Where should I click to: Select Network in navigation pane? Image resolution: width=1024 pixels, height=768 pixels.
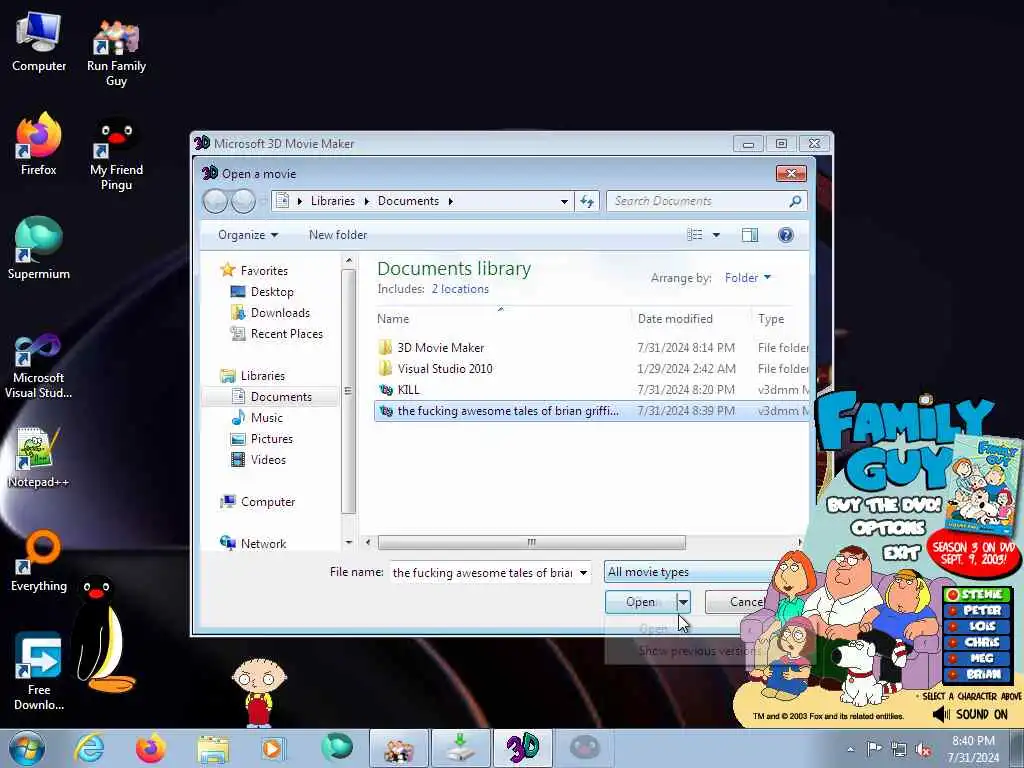pyautogui.click(x=263, y=543)
